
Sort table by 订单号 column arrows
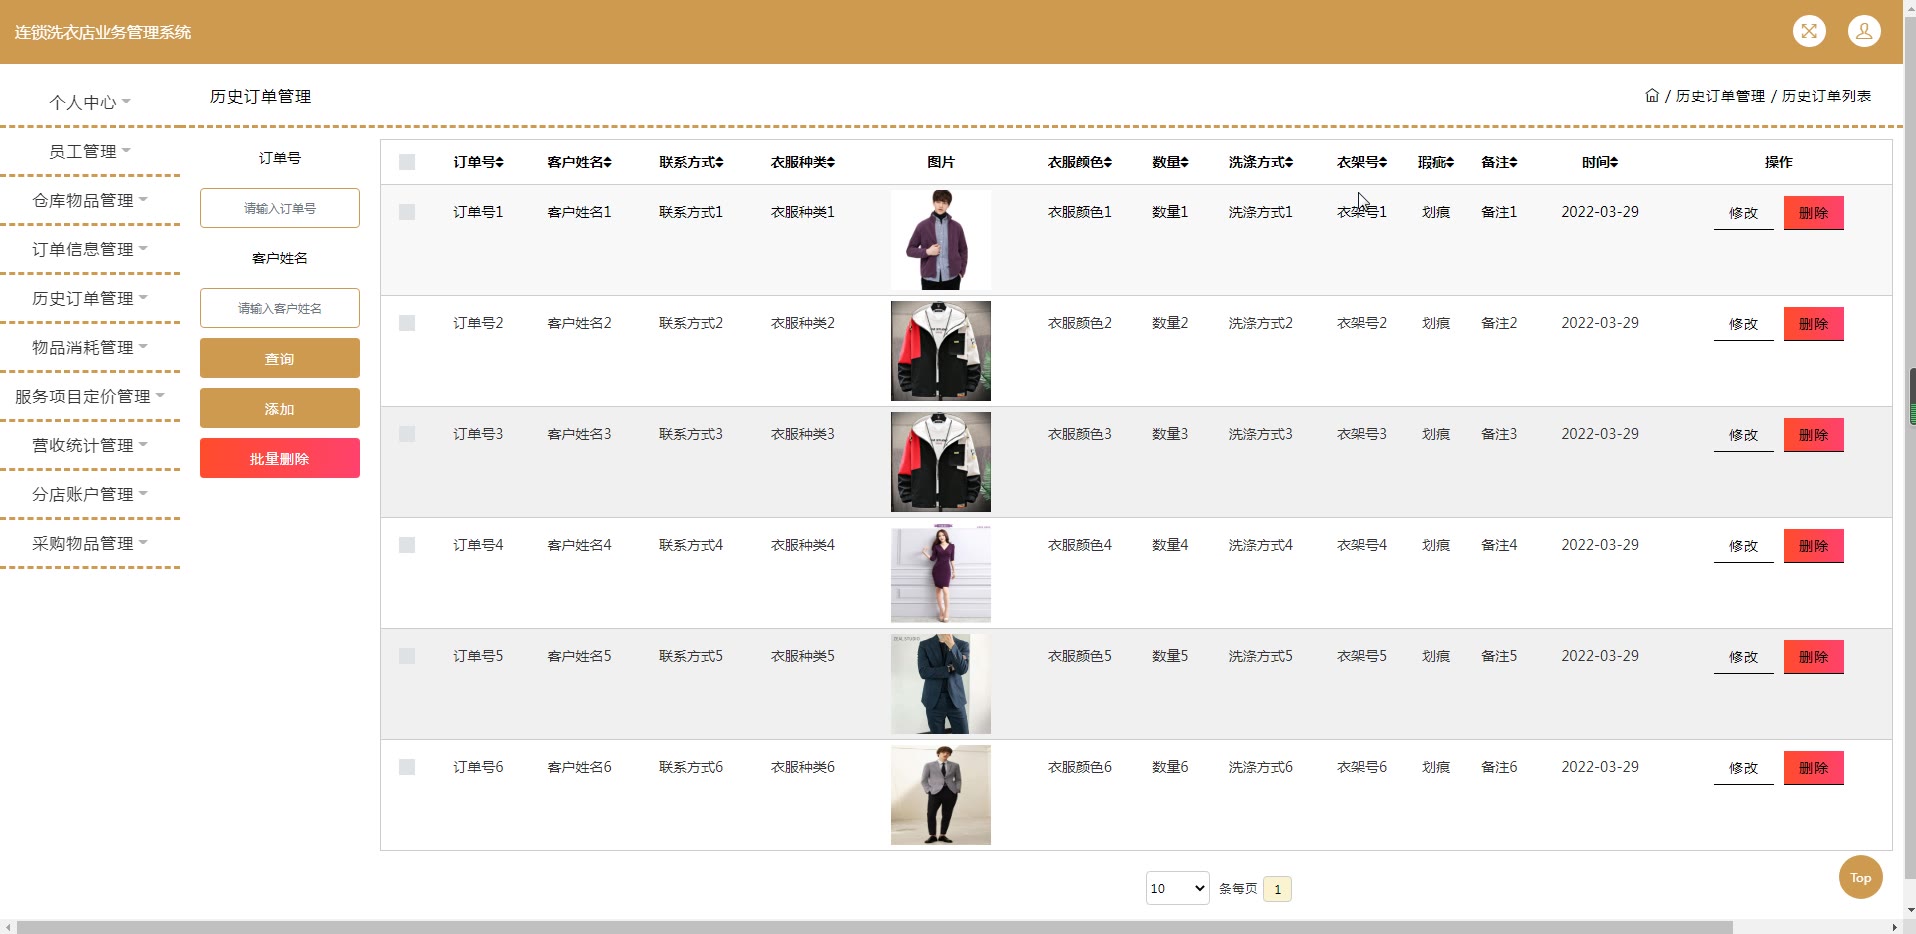[x=499, y=162]
